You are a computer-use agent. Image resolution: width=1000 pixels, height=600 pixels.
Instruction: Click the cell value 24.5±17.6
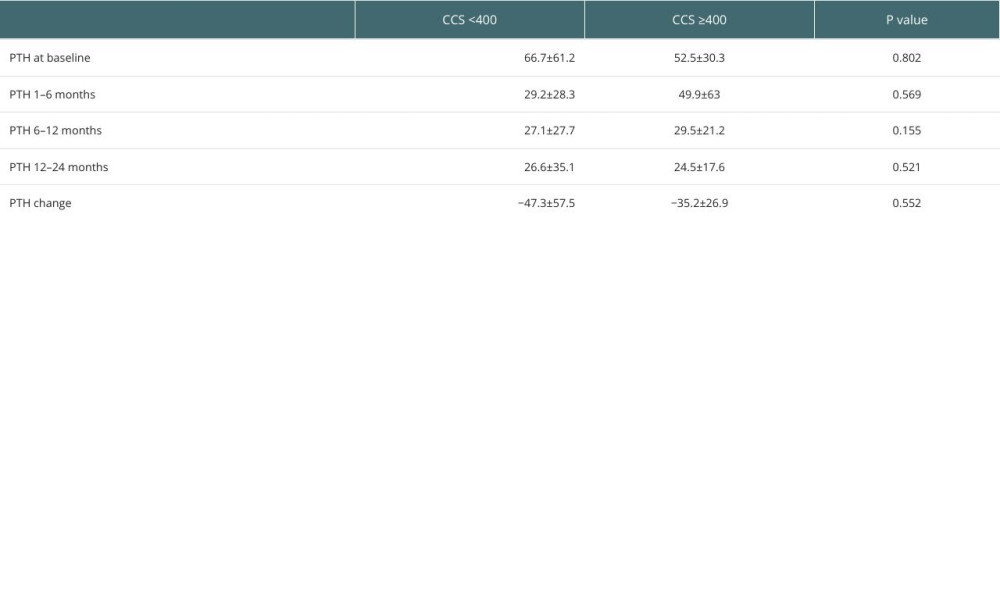click(699, 167)
